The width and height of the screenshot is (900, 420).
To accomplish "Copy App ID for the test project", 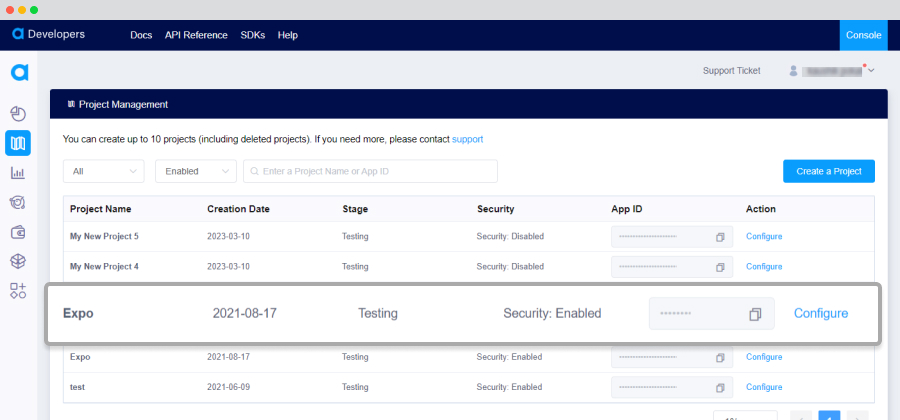I will (x=720, y=388).
